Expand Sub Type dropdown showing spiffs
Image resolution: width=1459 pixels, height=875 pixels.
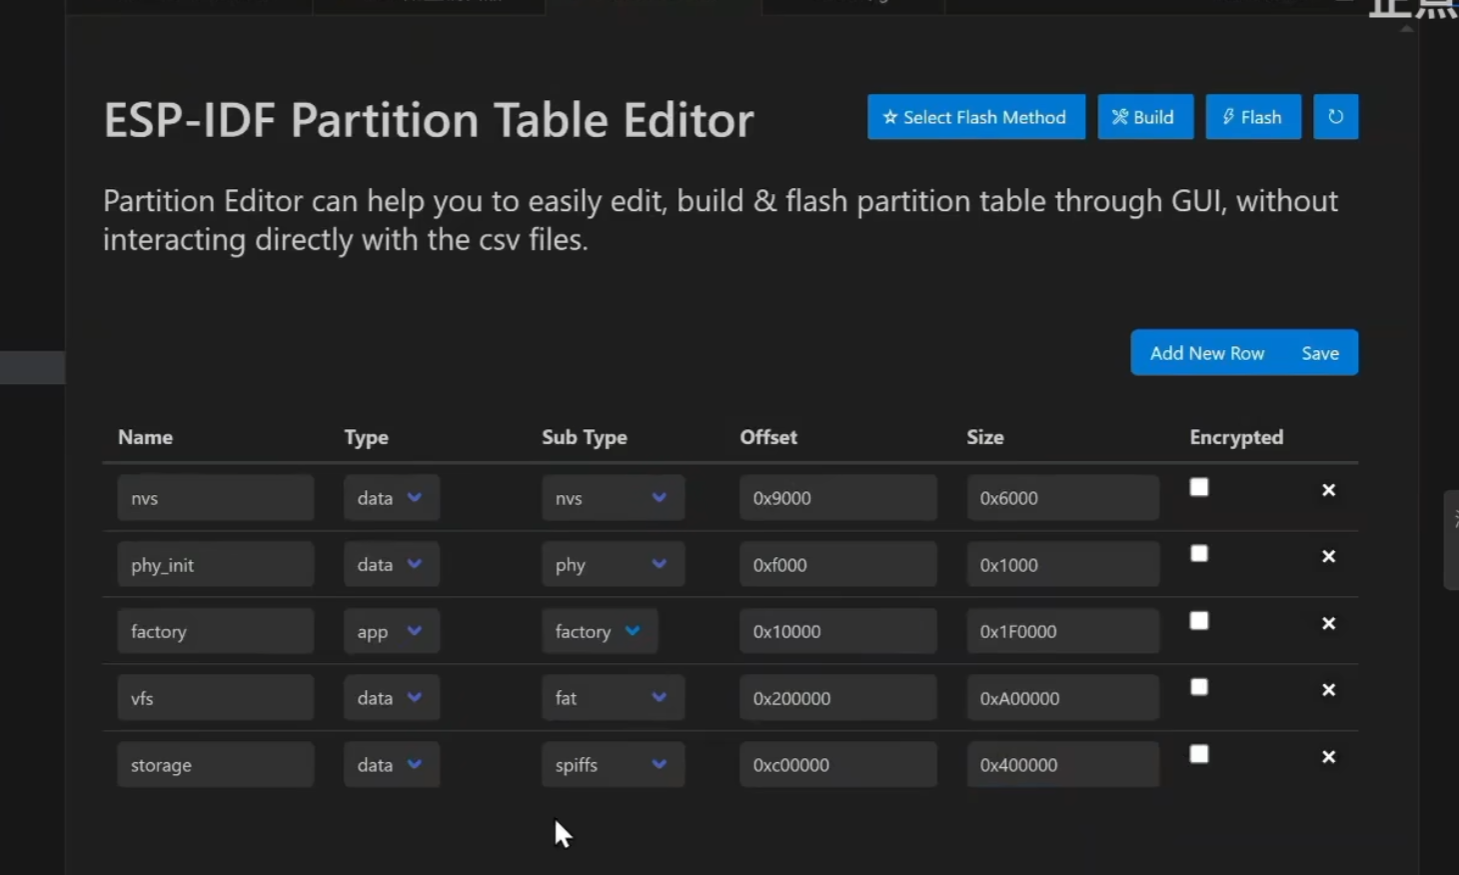pyautogui.click(x=613, y=764)
